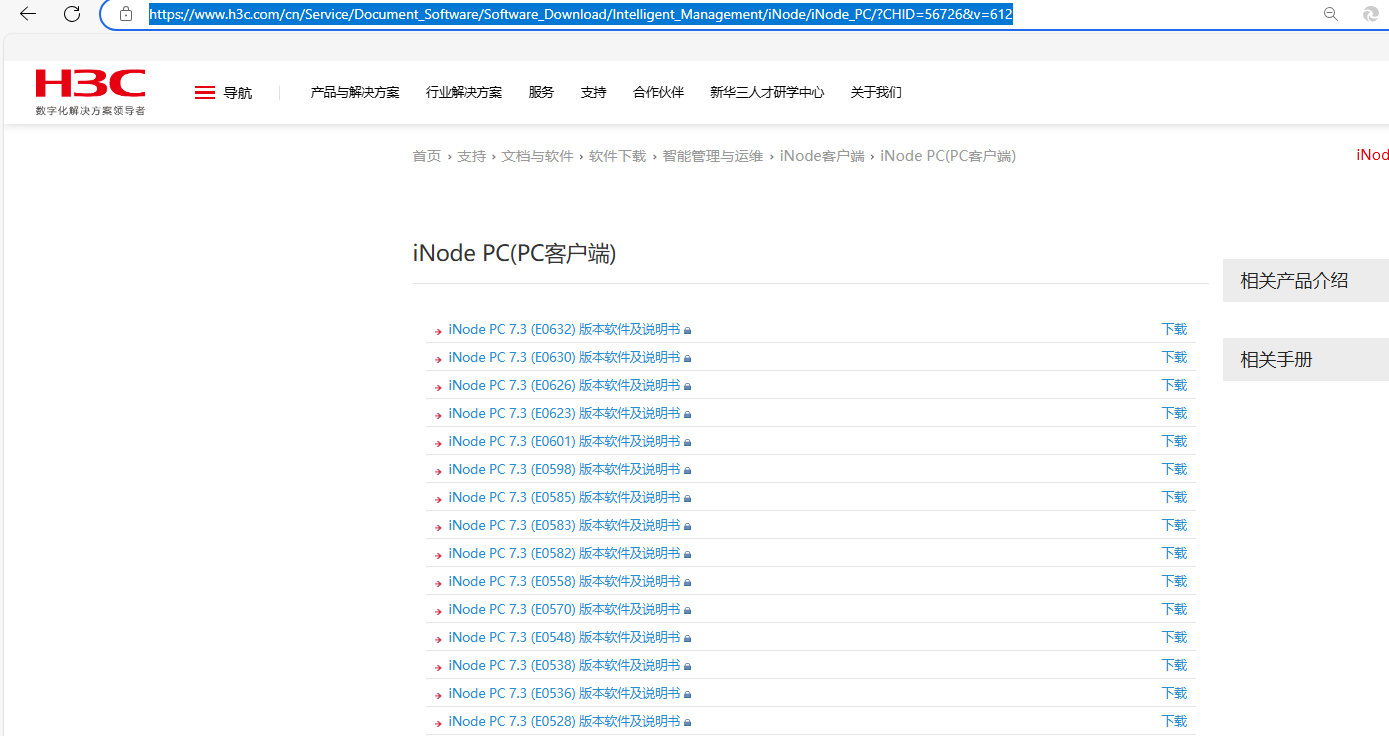The width and height of the screenshot is (1389, 736).
Task: Click 下载 in the E0558 row
Action: [x=1174, y=581]
